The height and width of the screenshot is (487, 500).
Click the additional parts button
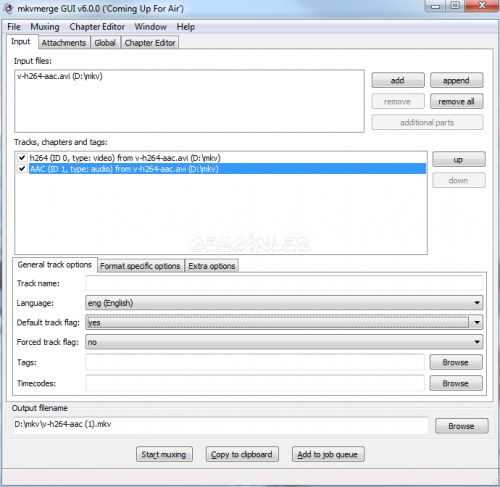coord(427,122)
